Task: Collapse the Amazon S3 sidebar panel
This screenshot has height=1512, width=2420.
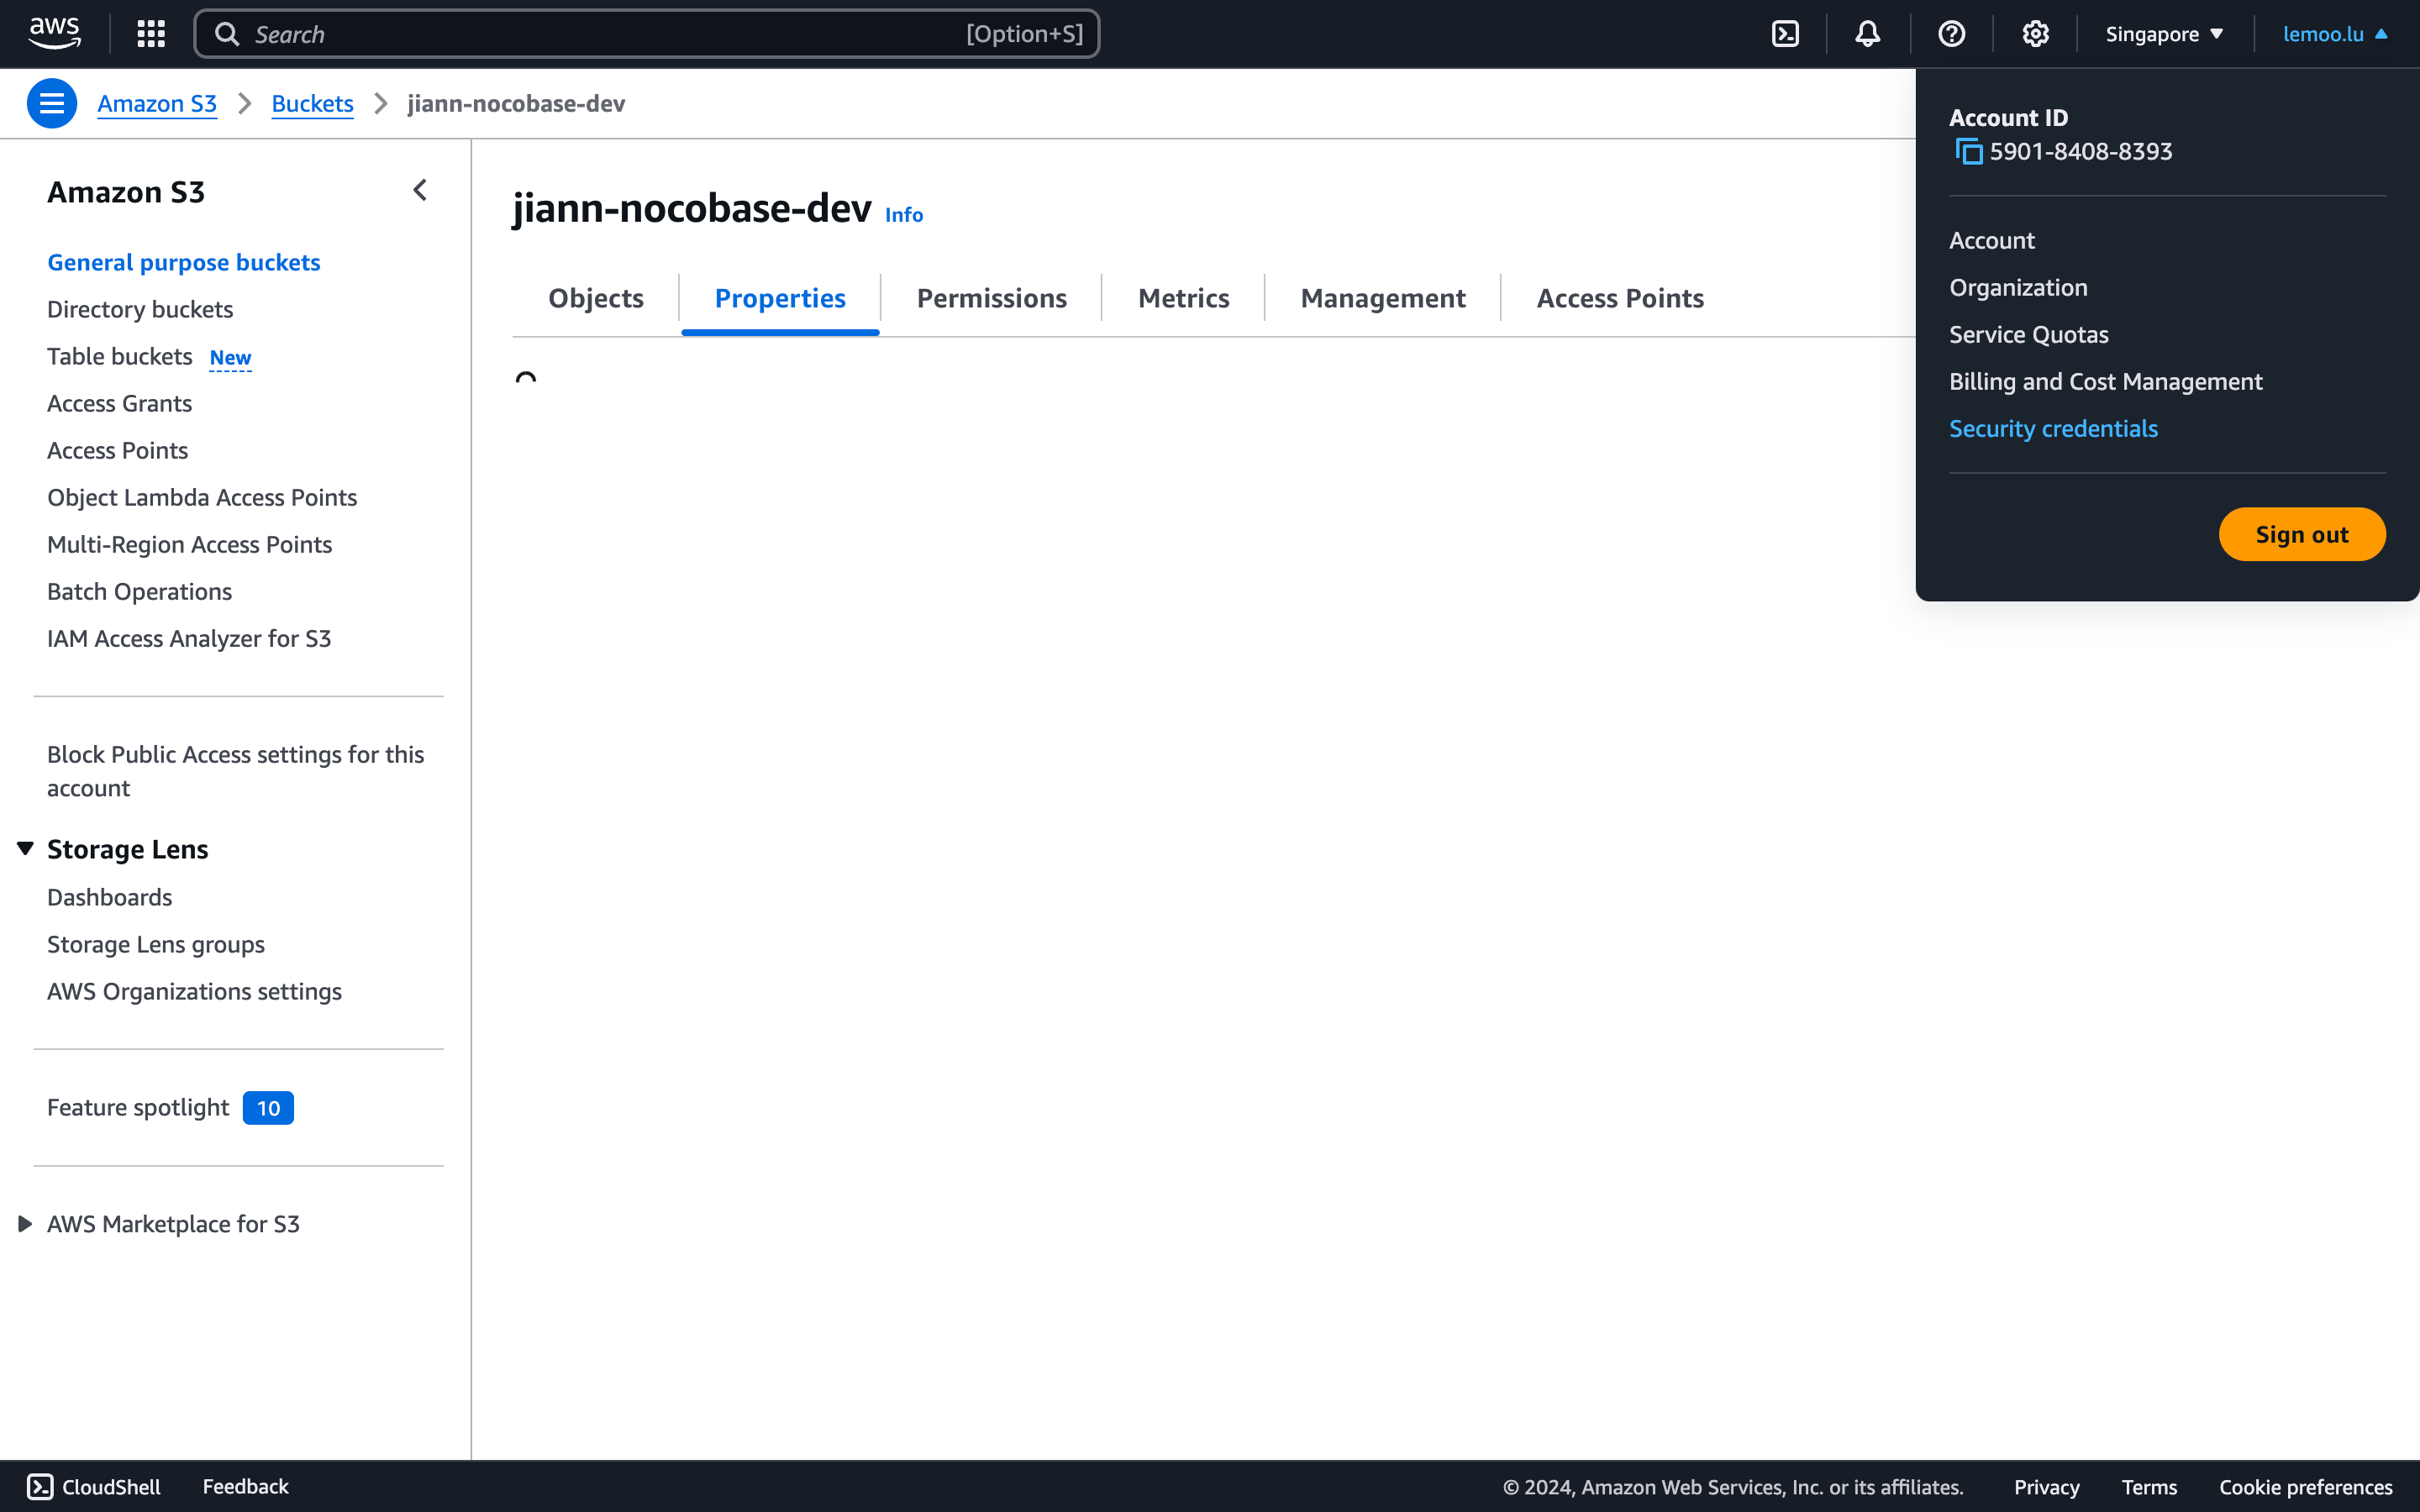Action: [420, 190]
